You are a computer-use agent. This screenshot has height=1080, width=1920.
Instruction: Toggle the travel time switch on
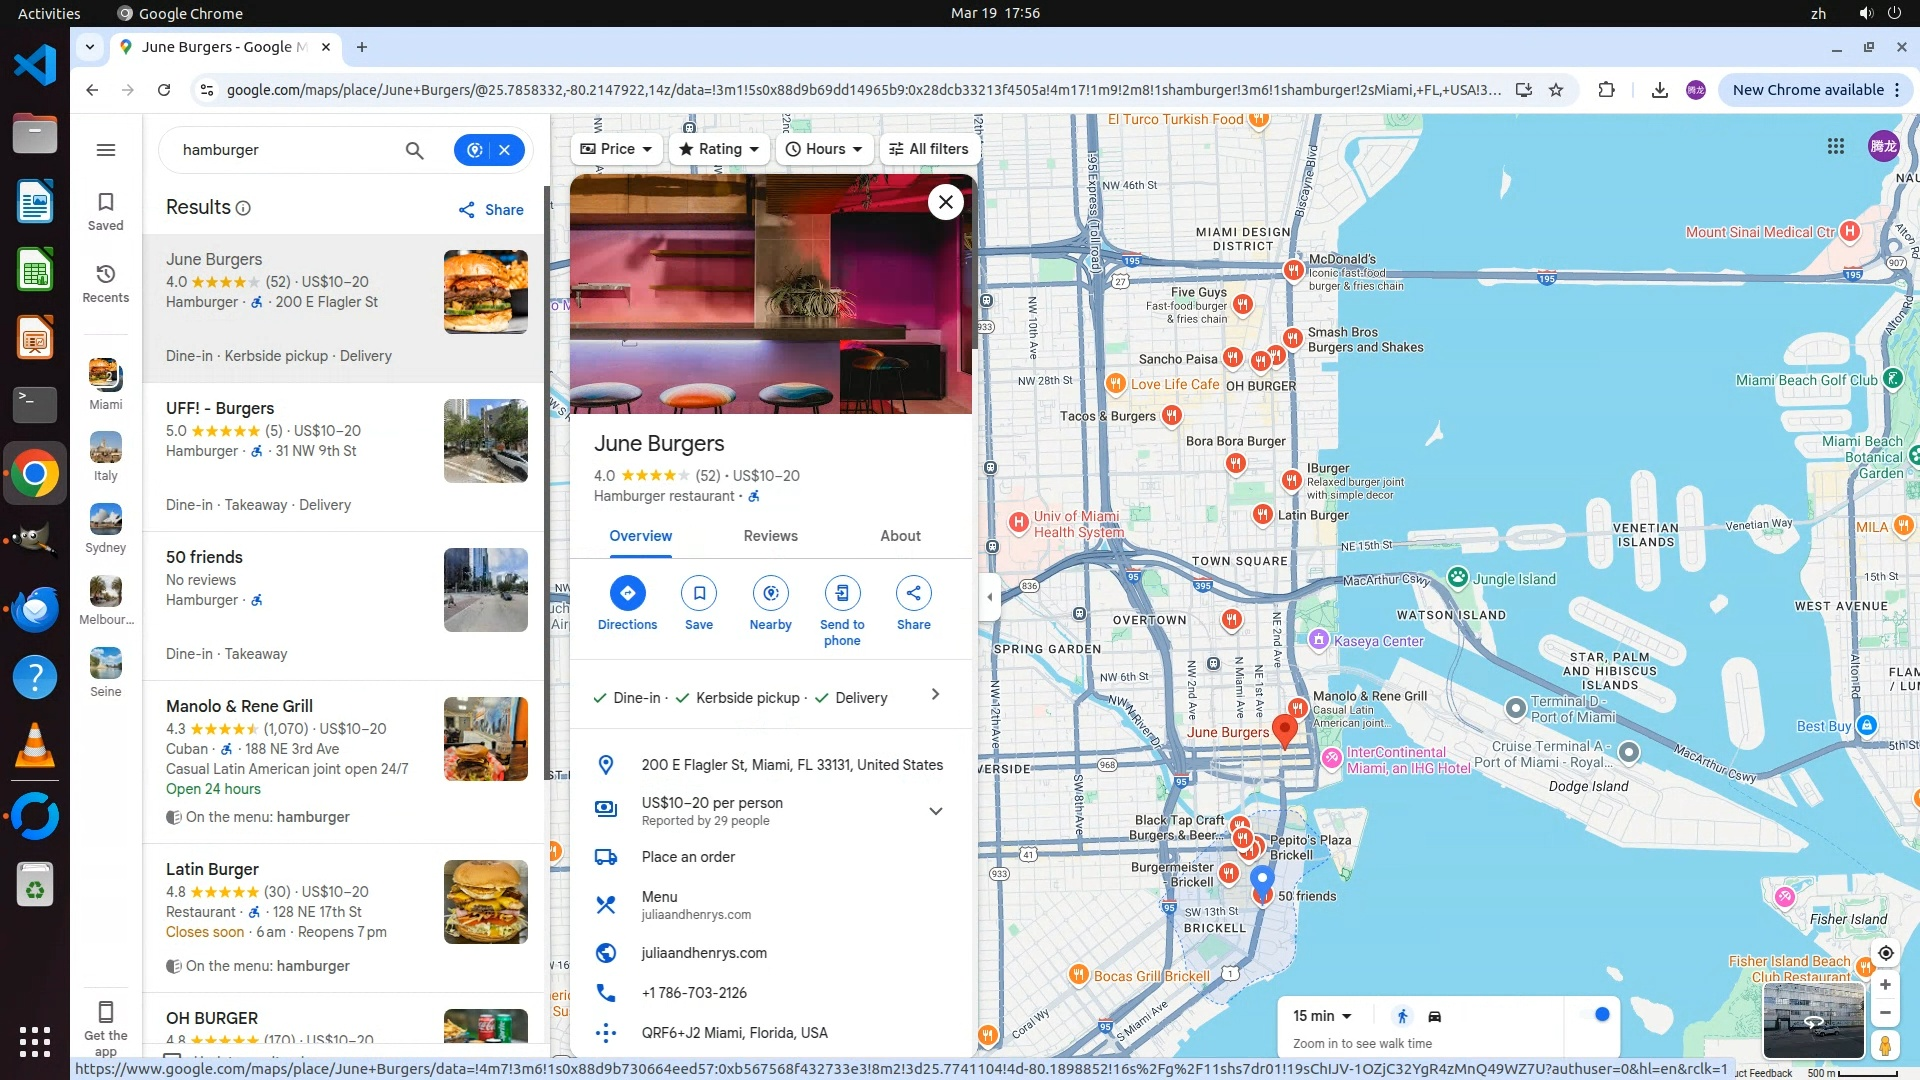pos(1596,1015)
